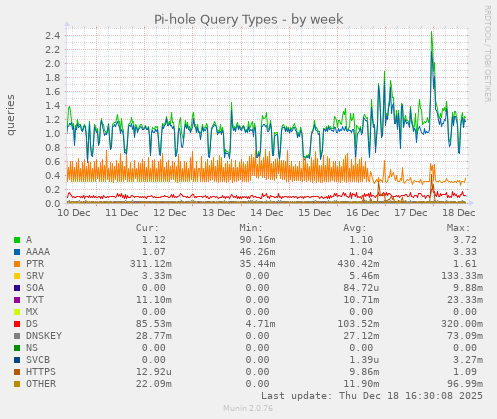Click the 'TXT' legend label
497x419 pixels.
coord(35,300)
